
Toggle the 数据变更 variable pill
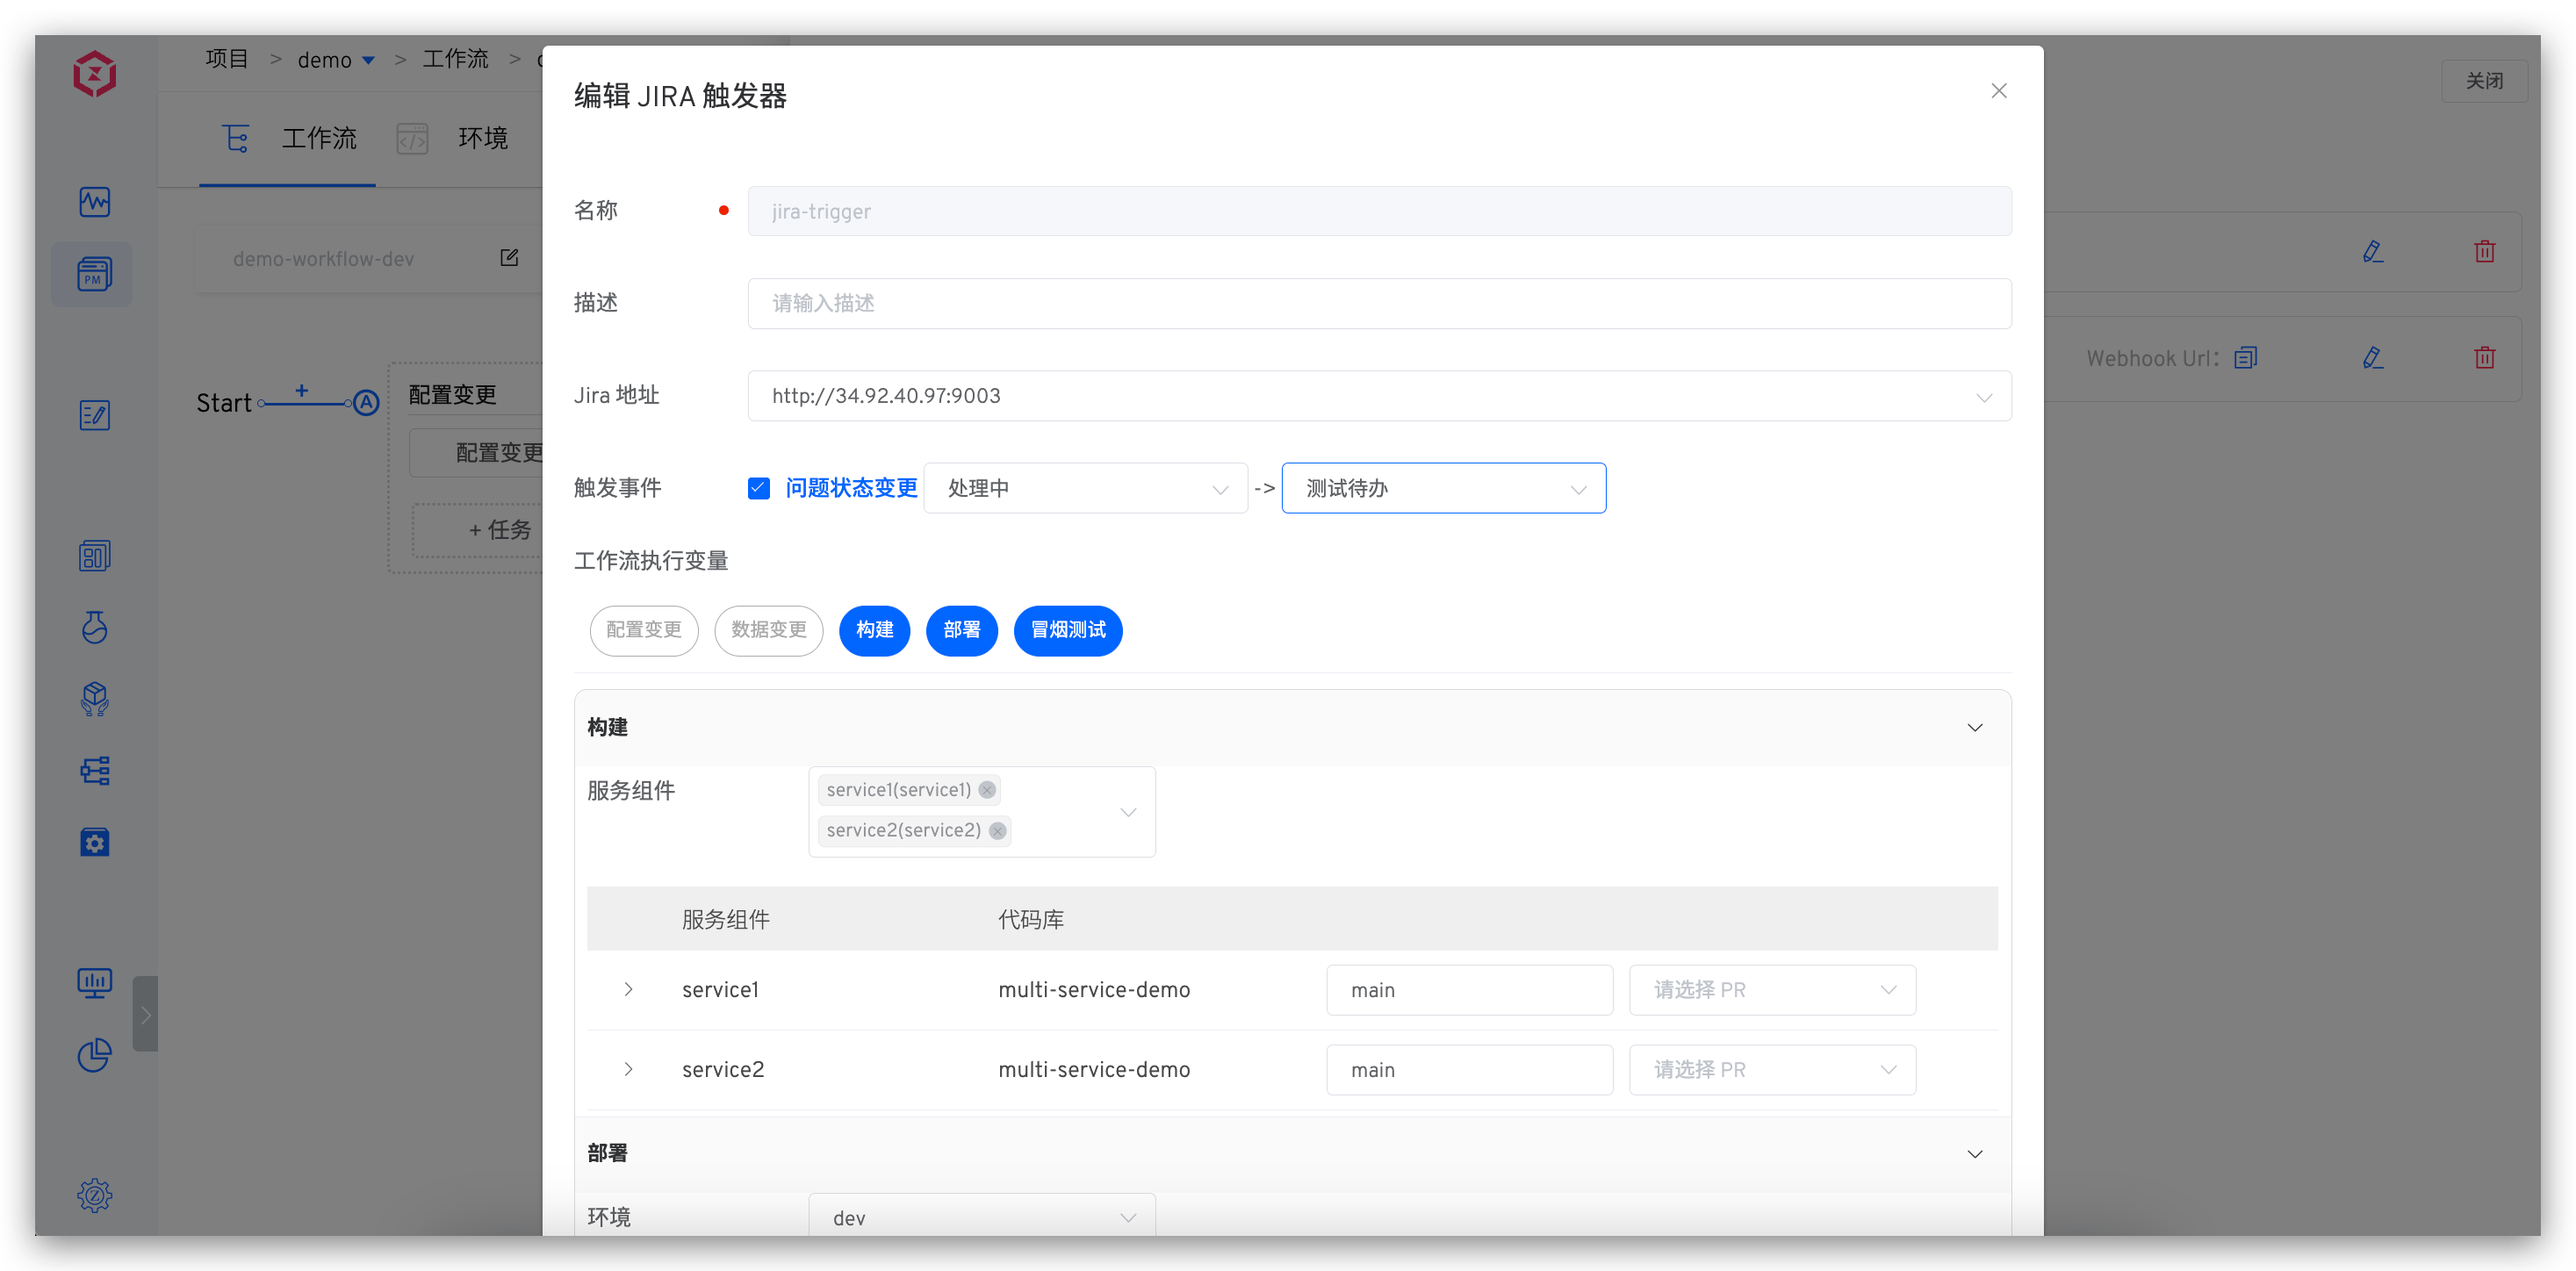768,631
